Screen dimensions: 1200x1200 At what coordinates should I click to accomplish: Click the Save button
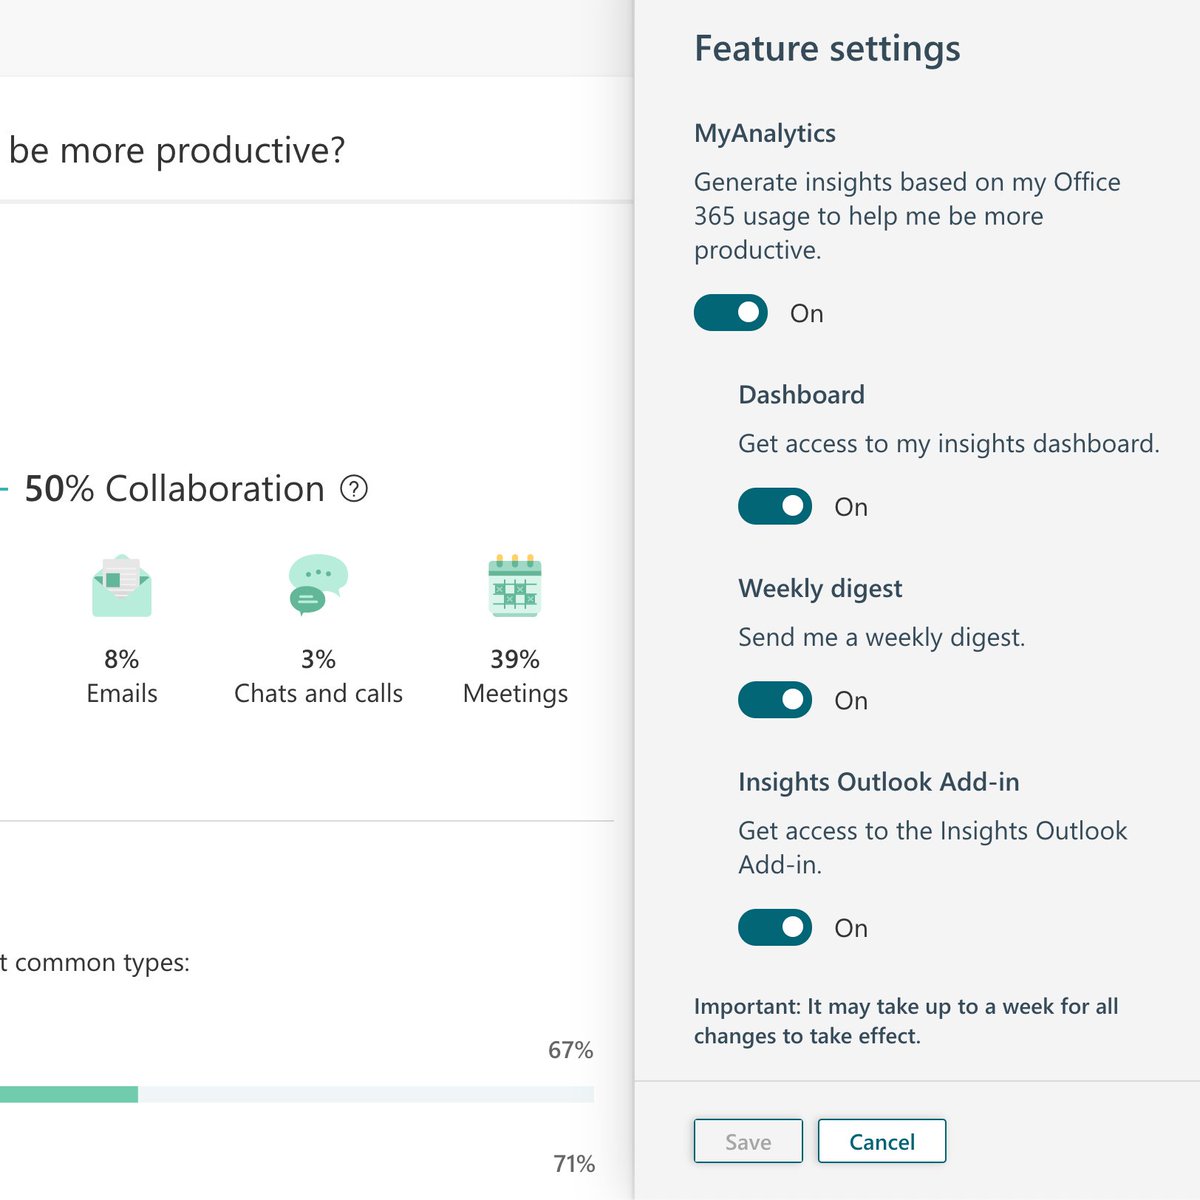pos(748,1141)
